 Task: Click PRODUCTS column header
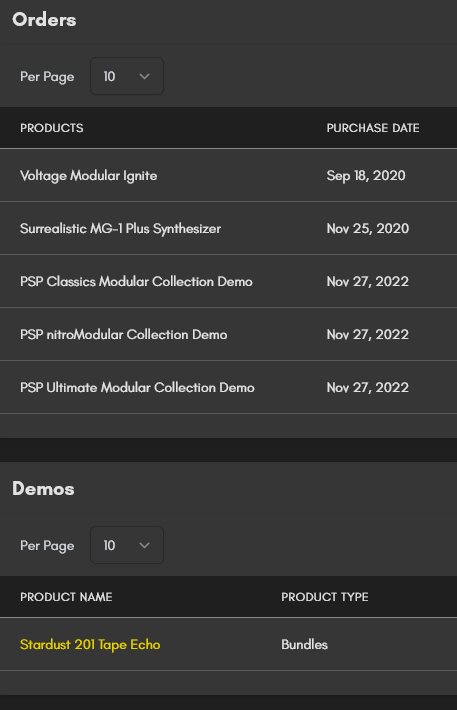(x=52, y=128)
